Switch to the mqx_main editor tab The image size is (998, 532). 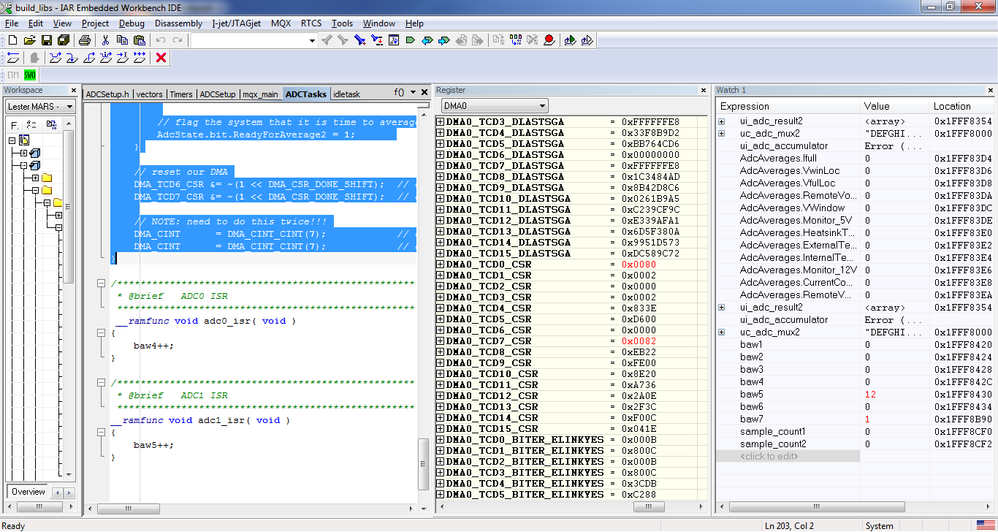pyautogui.click(x=261, y=93)
